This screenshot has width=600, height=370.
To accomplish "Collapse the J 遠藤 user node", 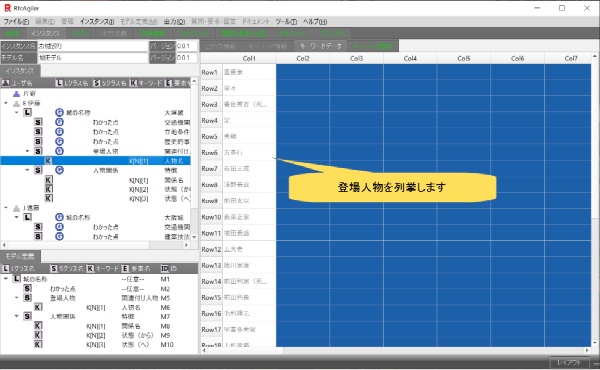I will click(x=6, y=208).
